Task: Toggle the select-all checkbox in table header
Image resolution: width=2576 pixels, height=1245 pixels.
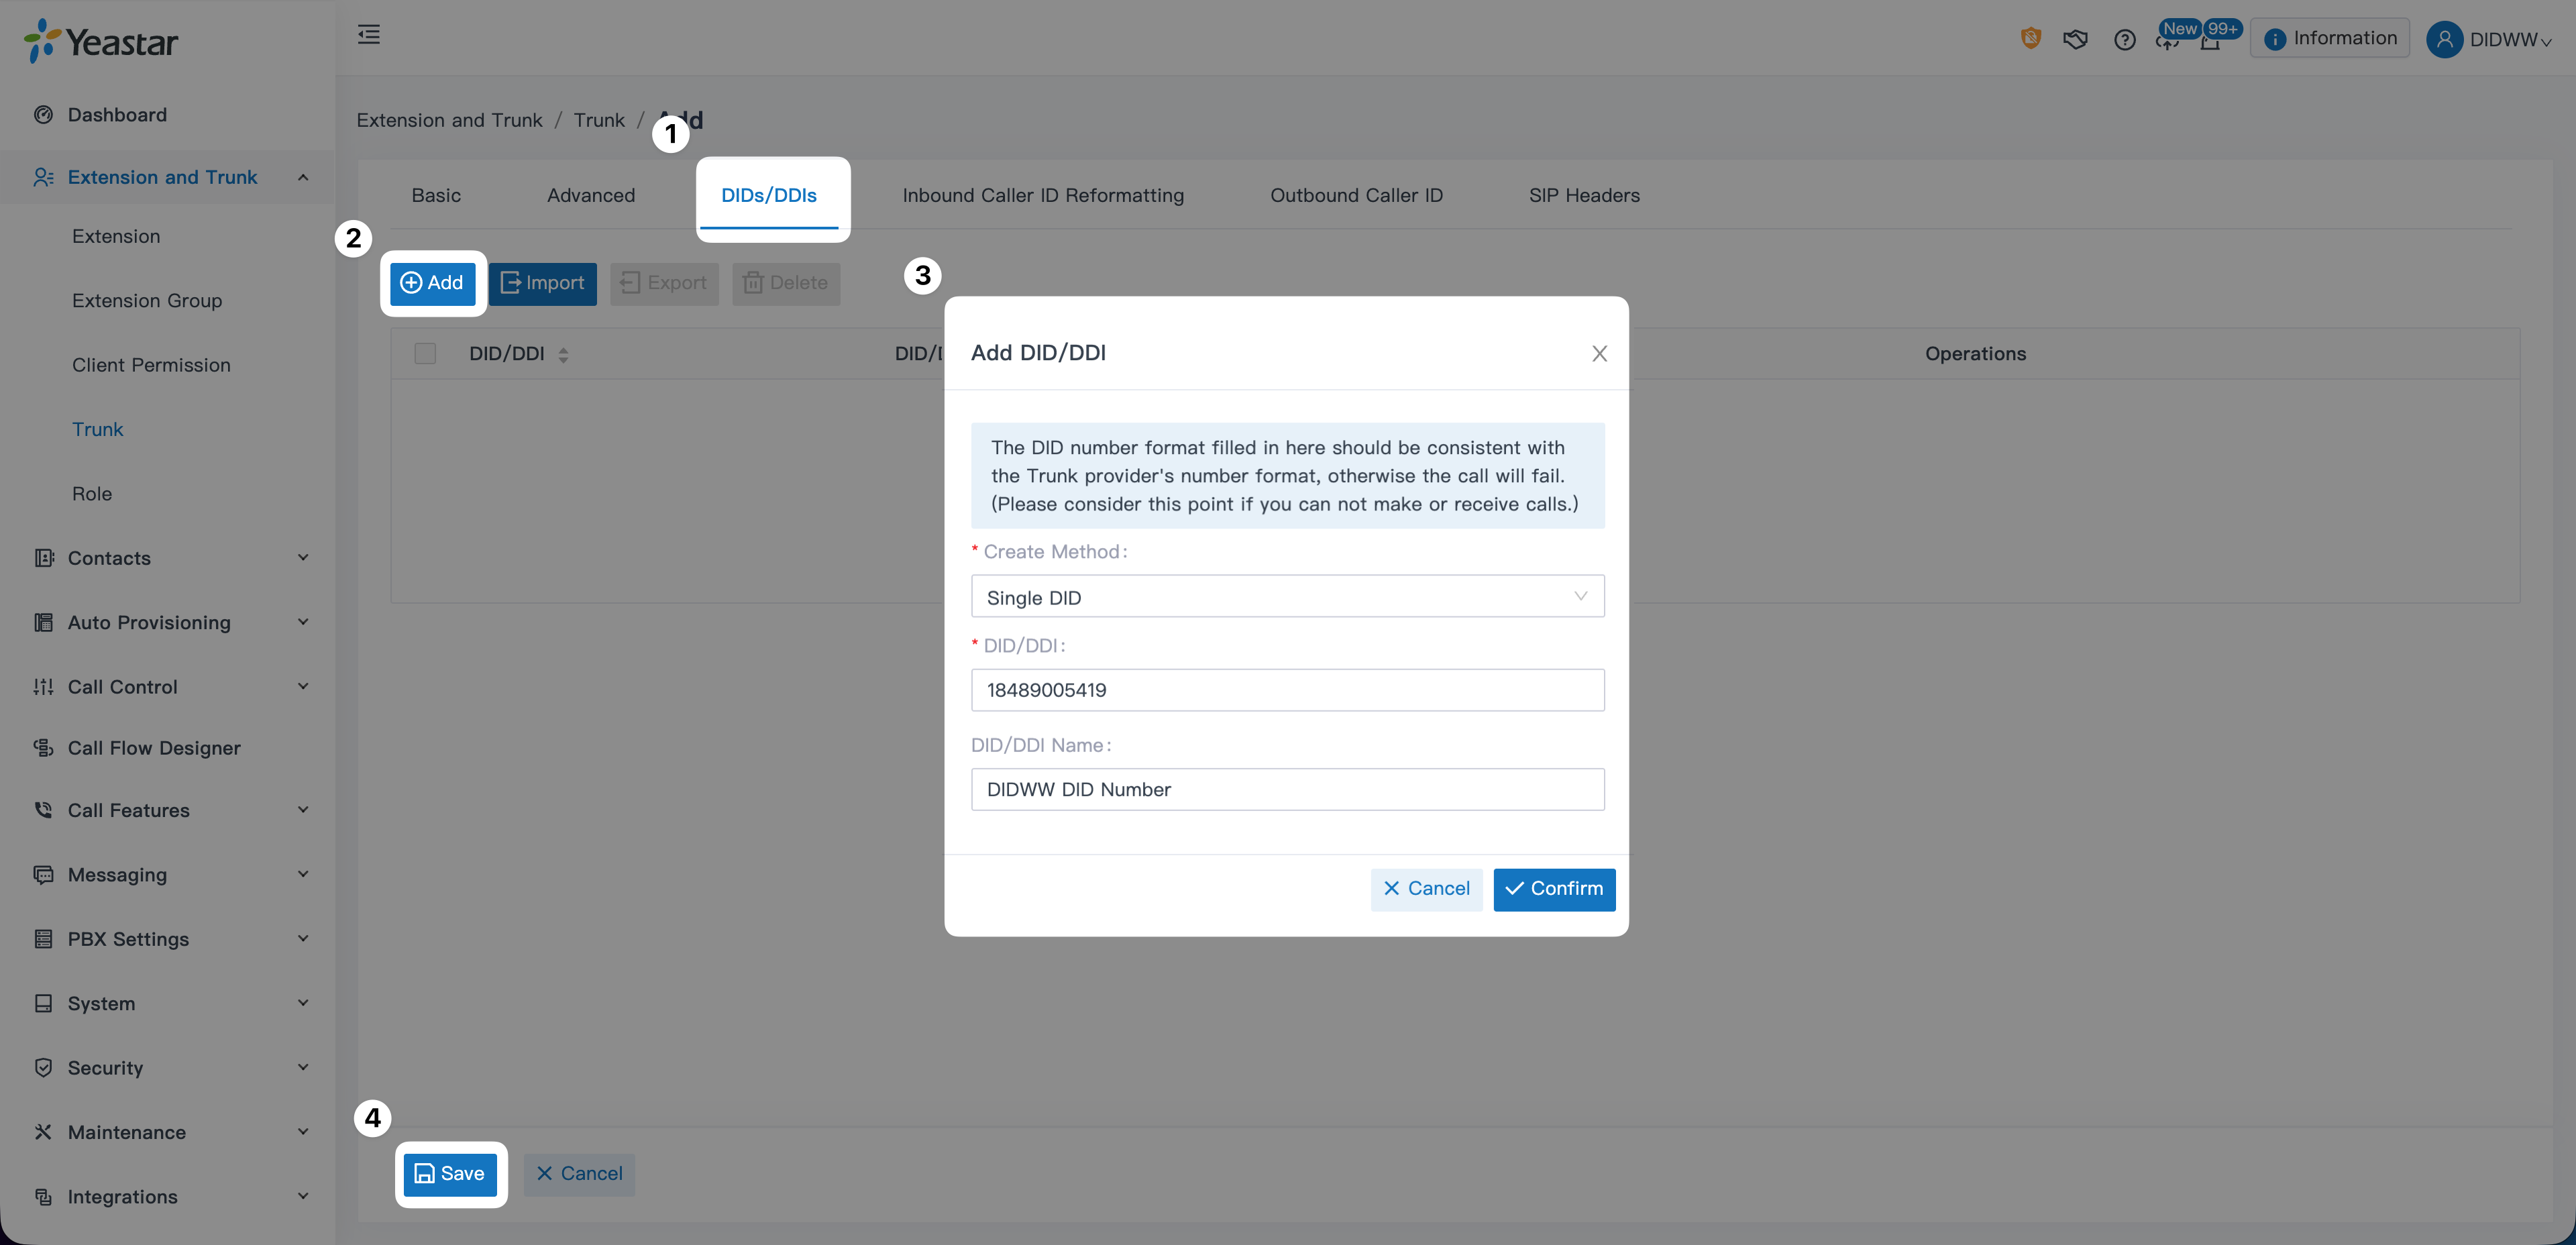Action: click(x=425, y=354)
